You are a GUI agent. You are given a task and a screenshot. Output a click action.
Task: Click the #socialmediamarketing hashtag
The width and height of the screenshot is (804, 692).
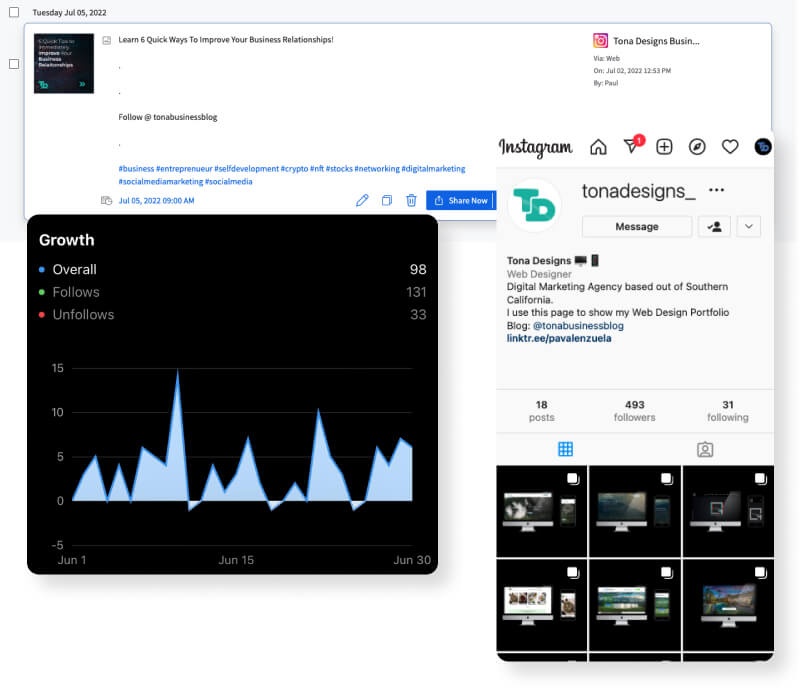pos(161,181)
